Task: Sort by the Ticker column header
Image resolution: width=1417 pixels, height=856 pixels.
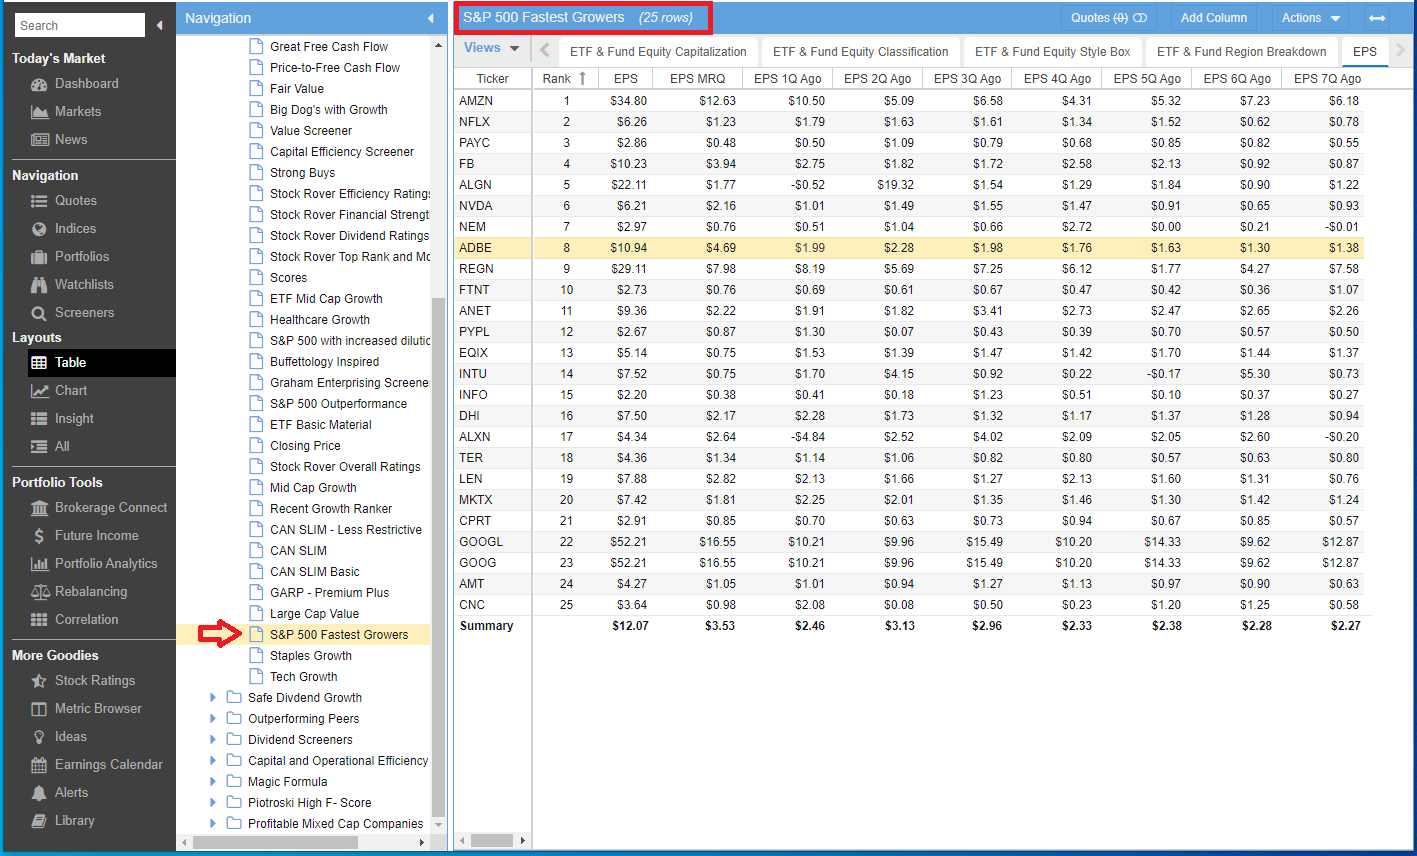Action: [x=493, y=78]
